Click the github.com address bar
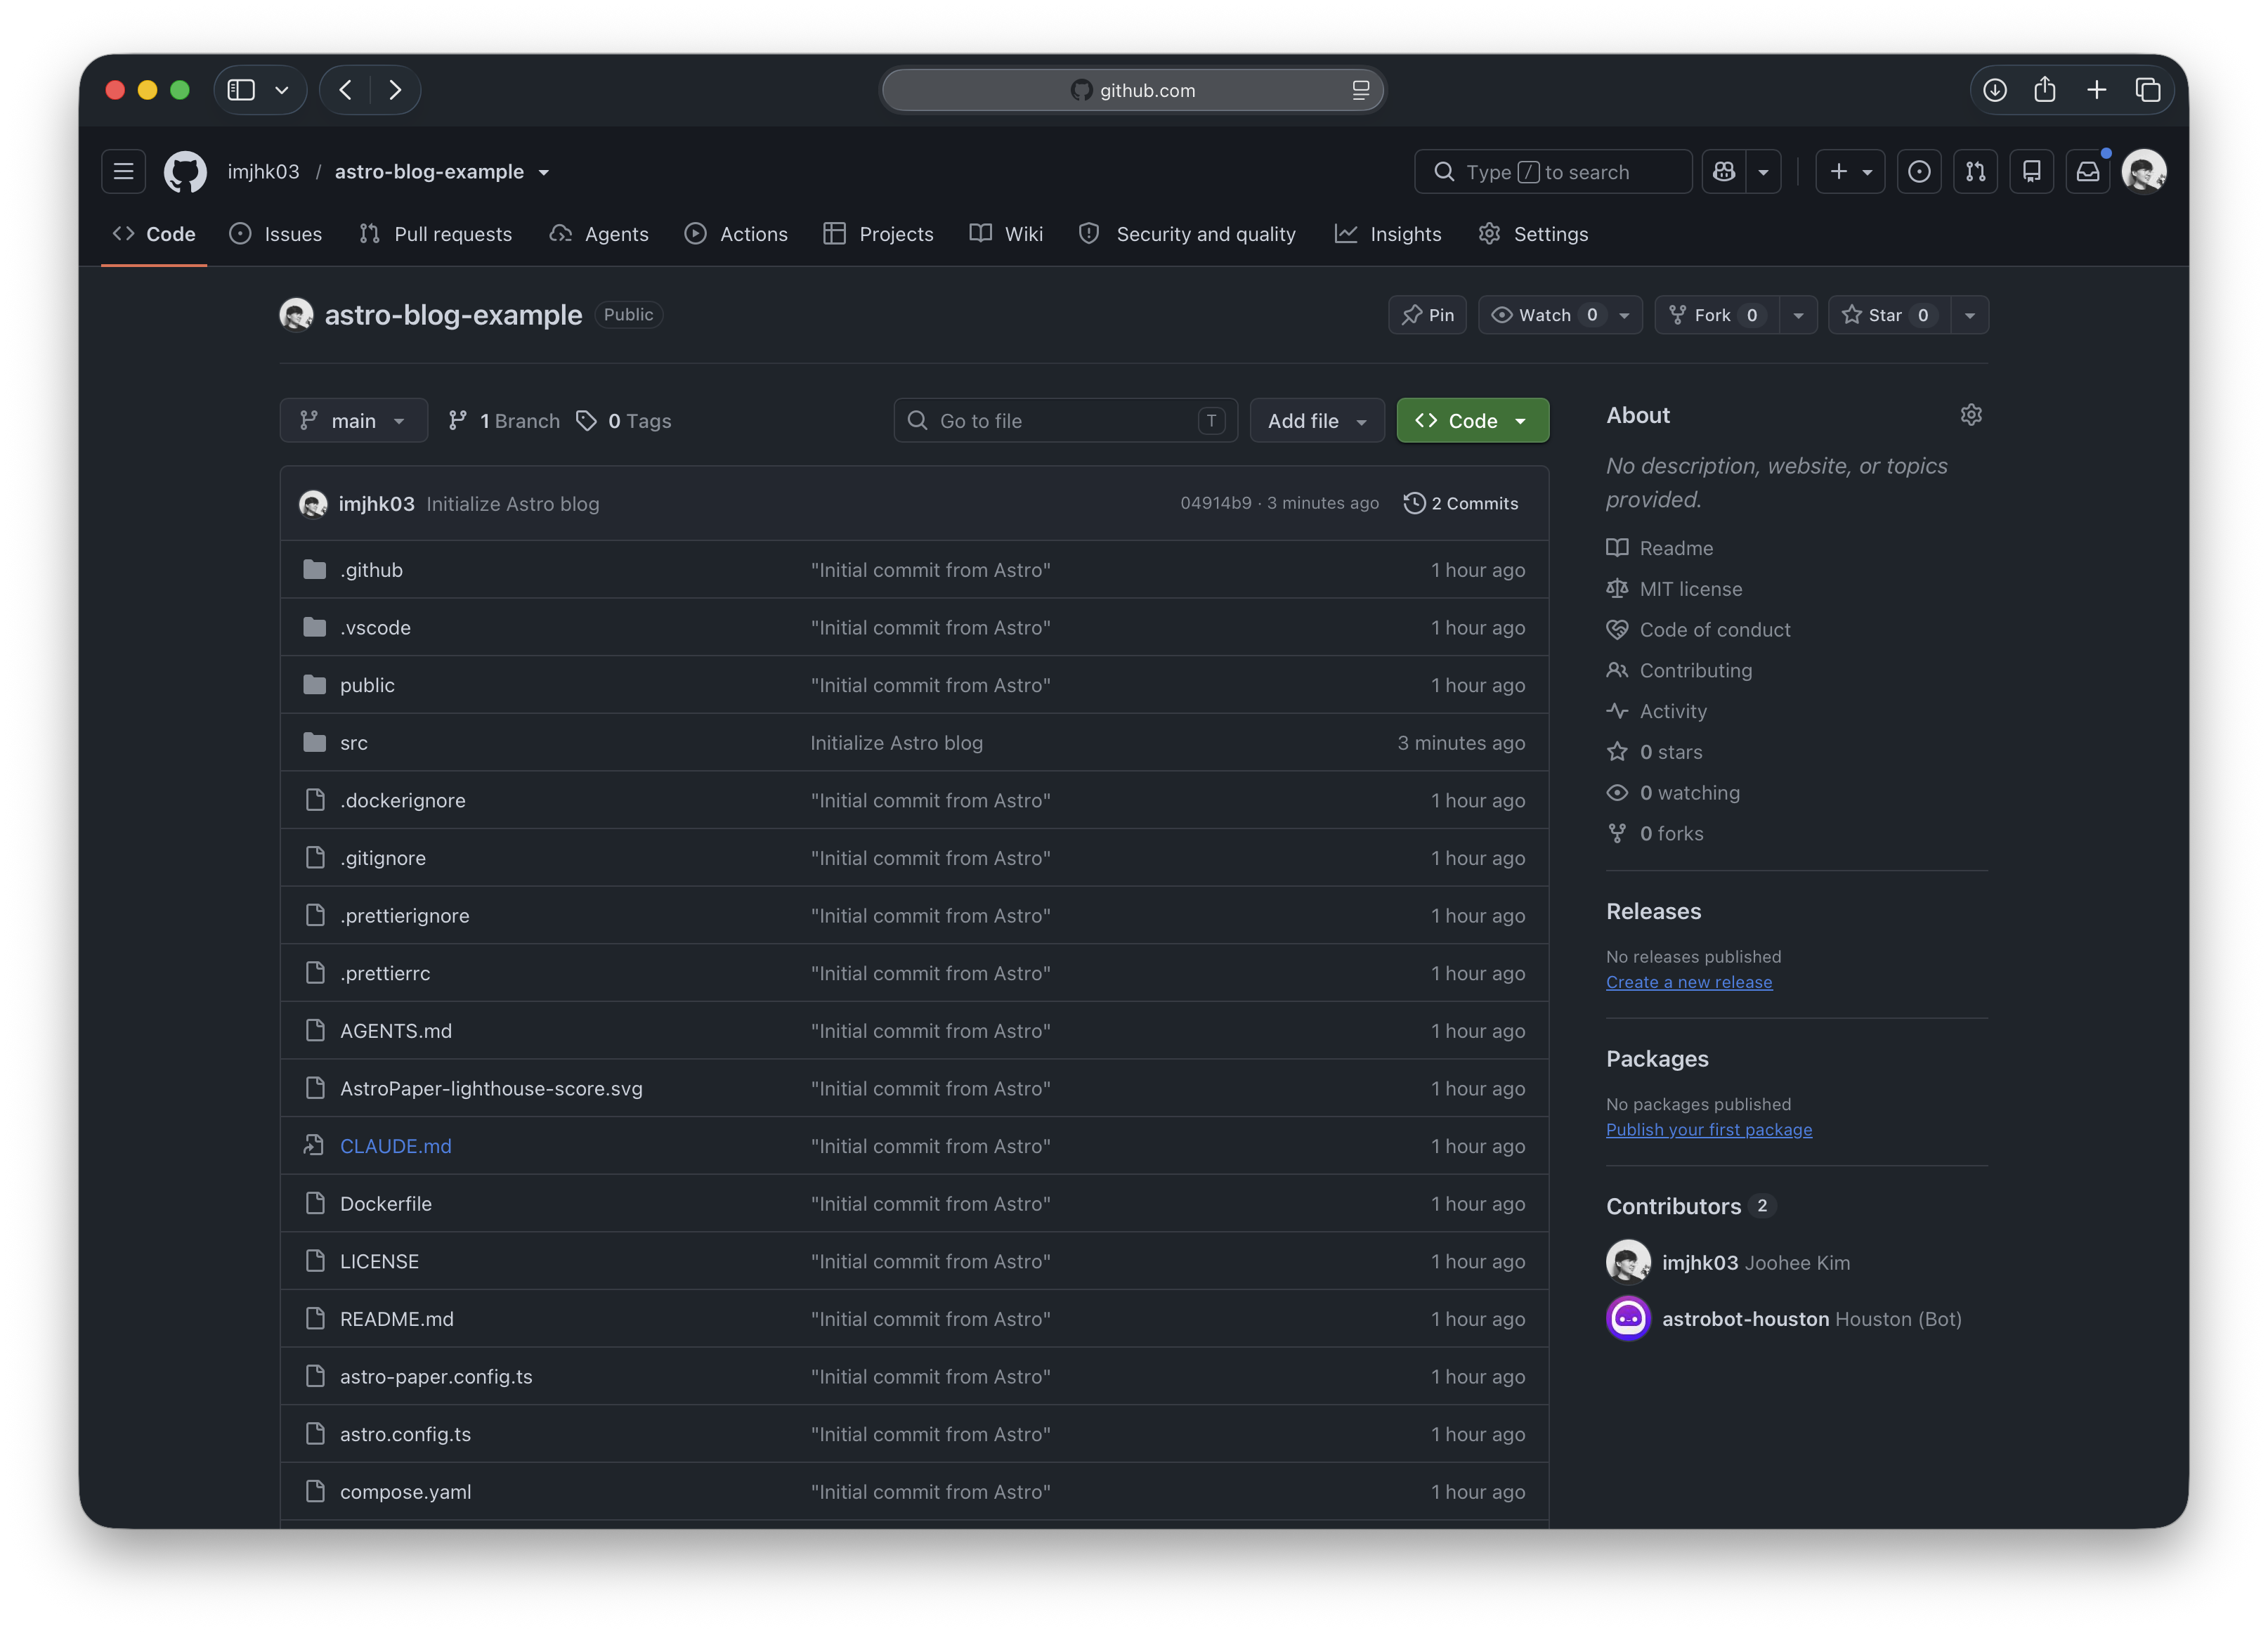The image size is (2268, 1633). pyautogui.click(x=1133, y=90)
